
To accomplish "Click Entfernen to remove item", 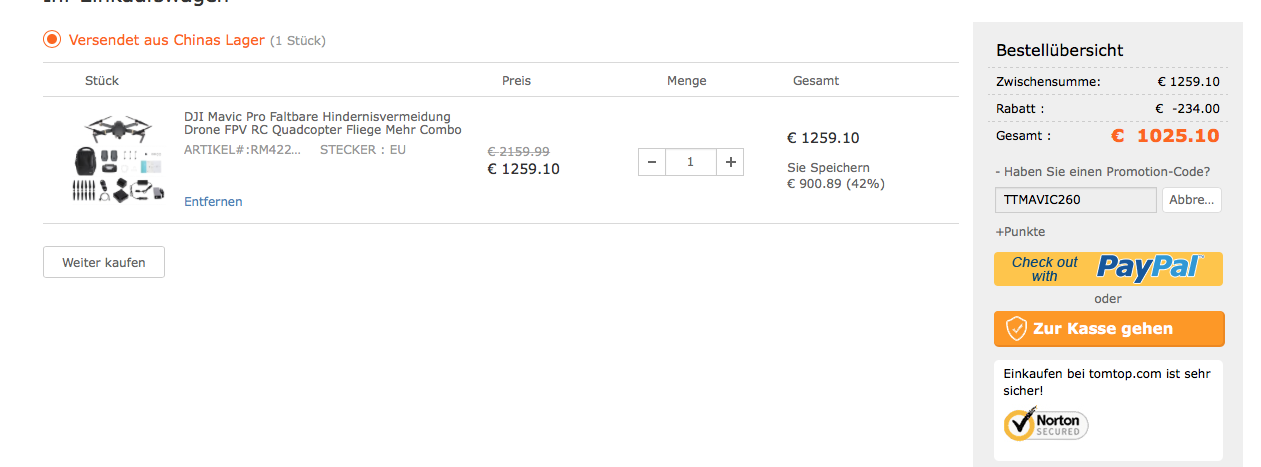I will [213, 202].
